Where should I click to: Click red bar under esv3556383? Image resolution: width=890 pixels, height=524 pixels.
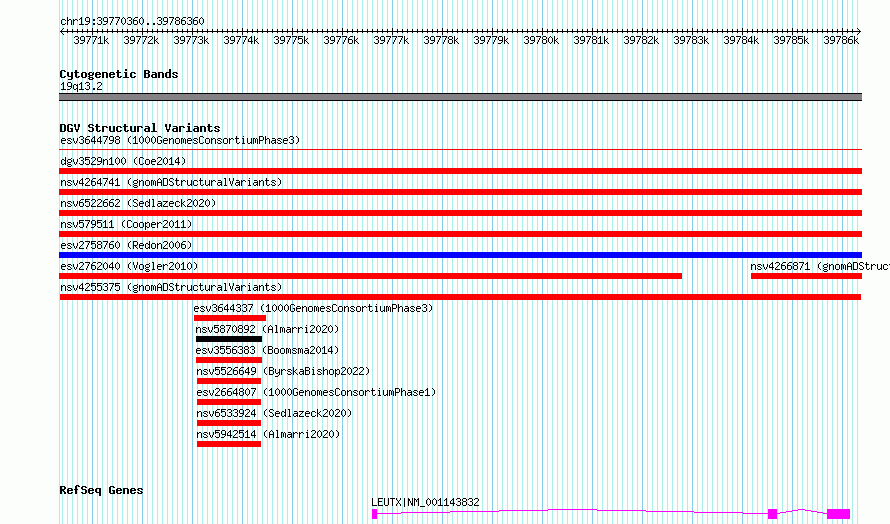(x=229, y=360)
